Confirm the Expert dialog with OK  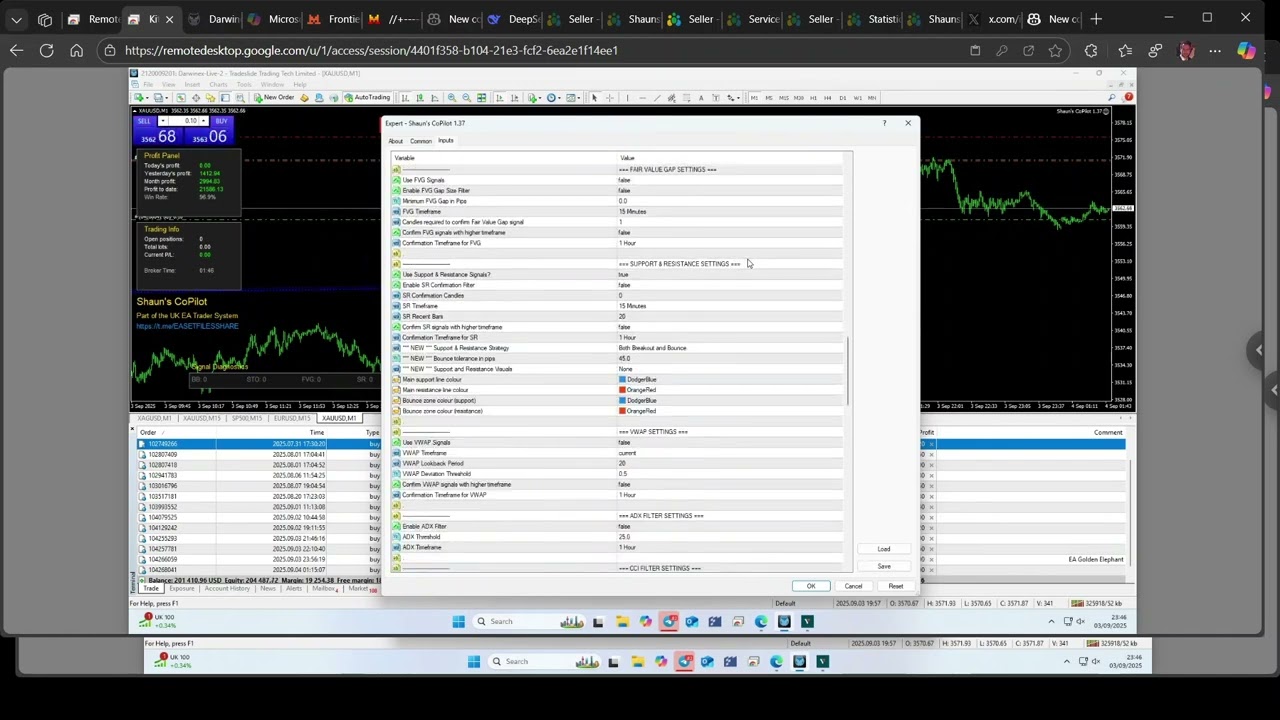[811, 586]
